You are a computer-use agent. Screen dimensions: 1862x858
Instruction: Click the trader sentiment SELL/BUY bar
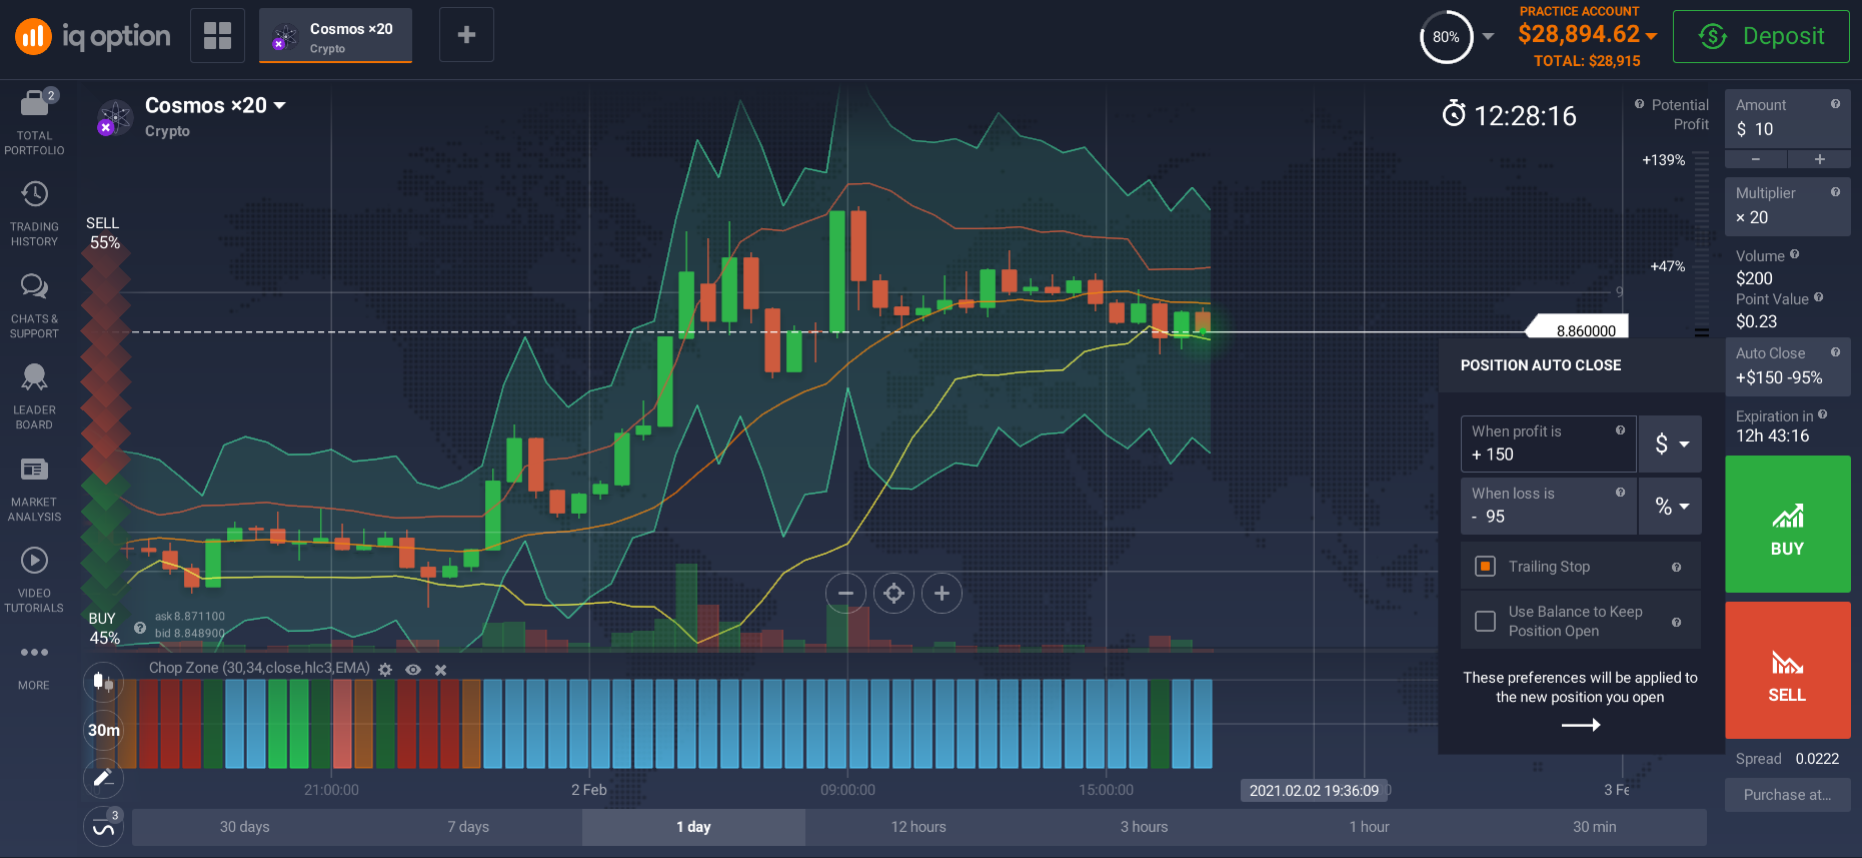(105, 430)
